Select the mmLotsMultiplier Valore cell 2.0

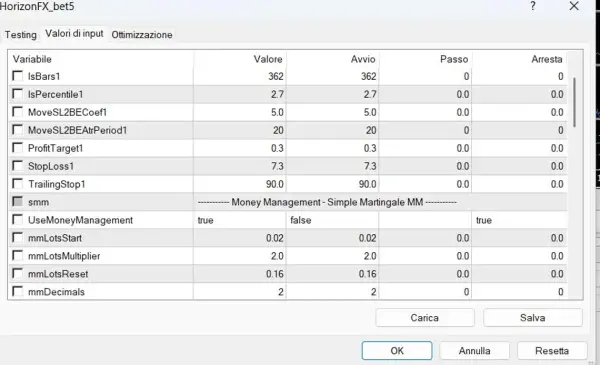click(240, 256)
